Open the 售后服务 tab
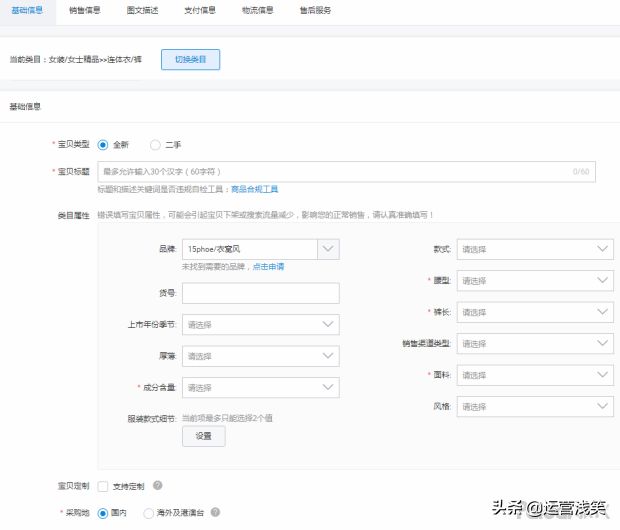Viewport: 620px width, 530px height. point(314,11)
